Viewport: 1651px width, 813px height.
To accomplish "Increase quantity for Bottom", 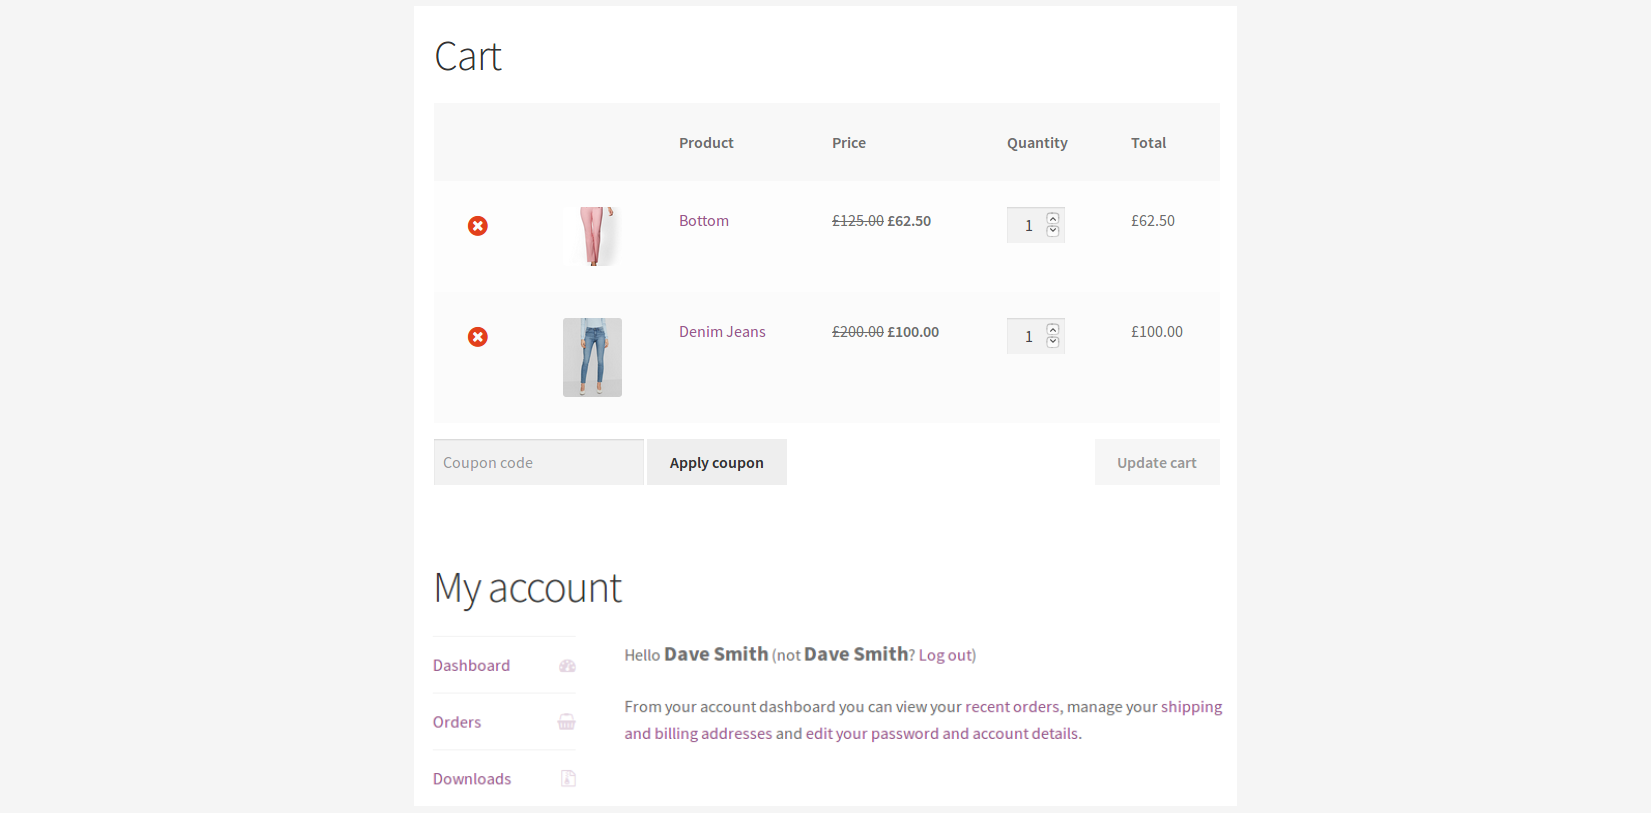I will 1053,219.
